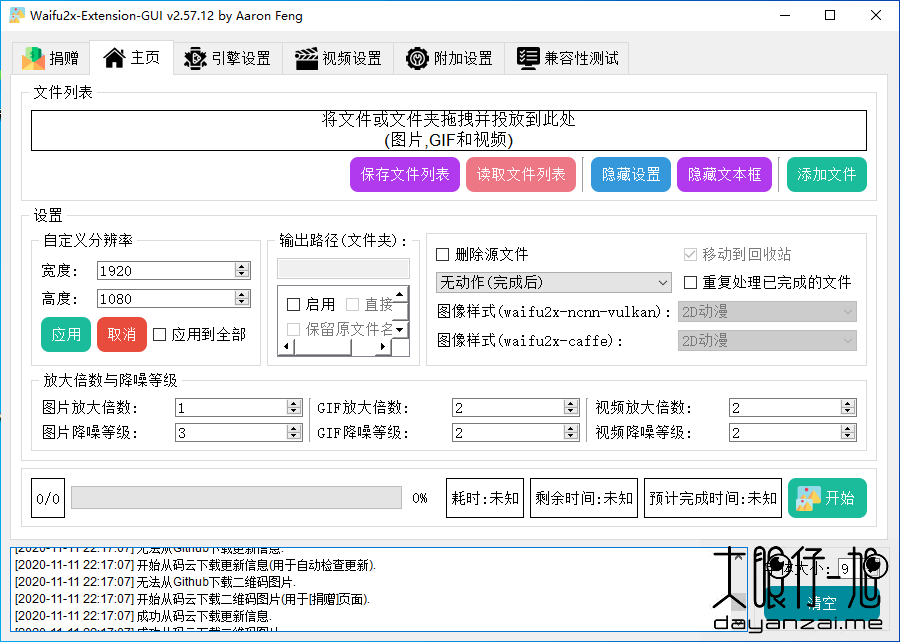Click the 输出路径 folder text field

(343, 269)
